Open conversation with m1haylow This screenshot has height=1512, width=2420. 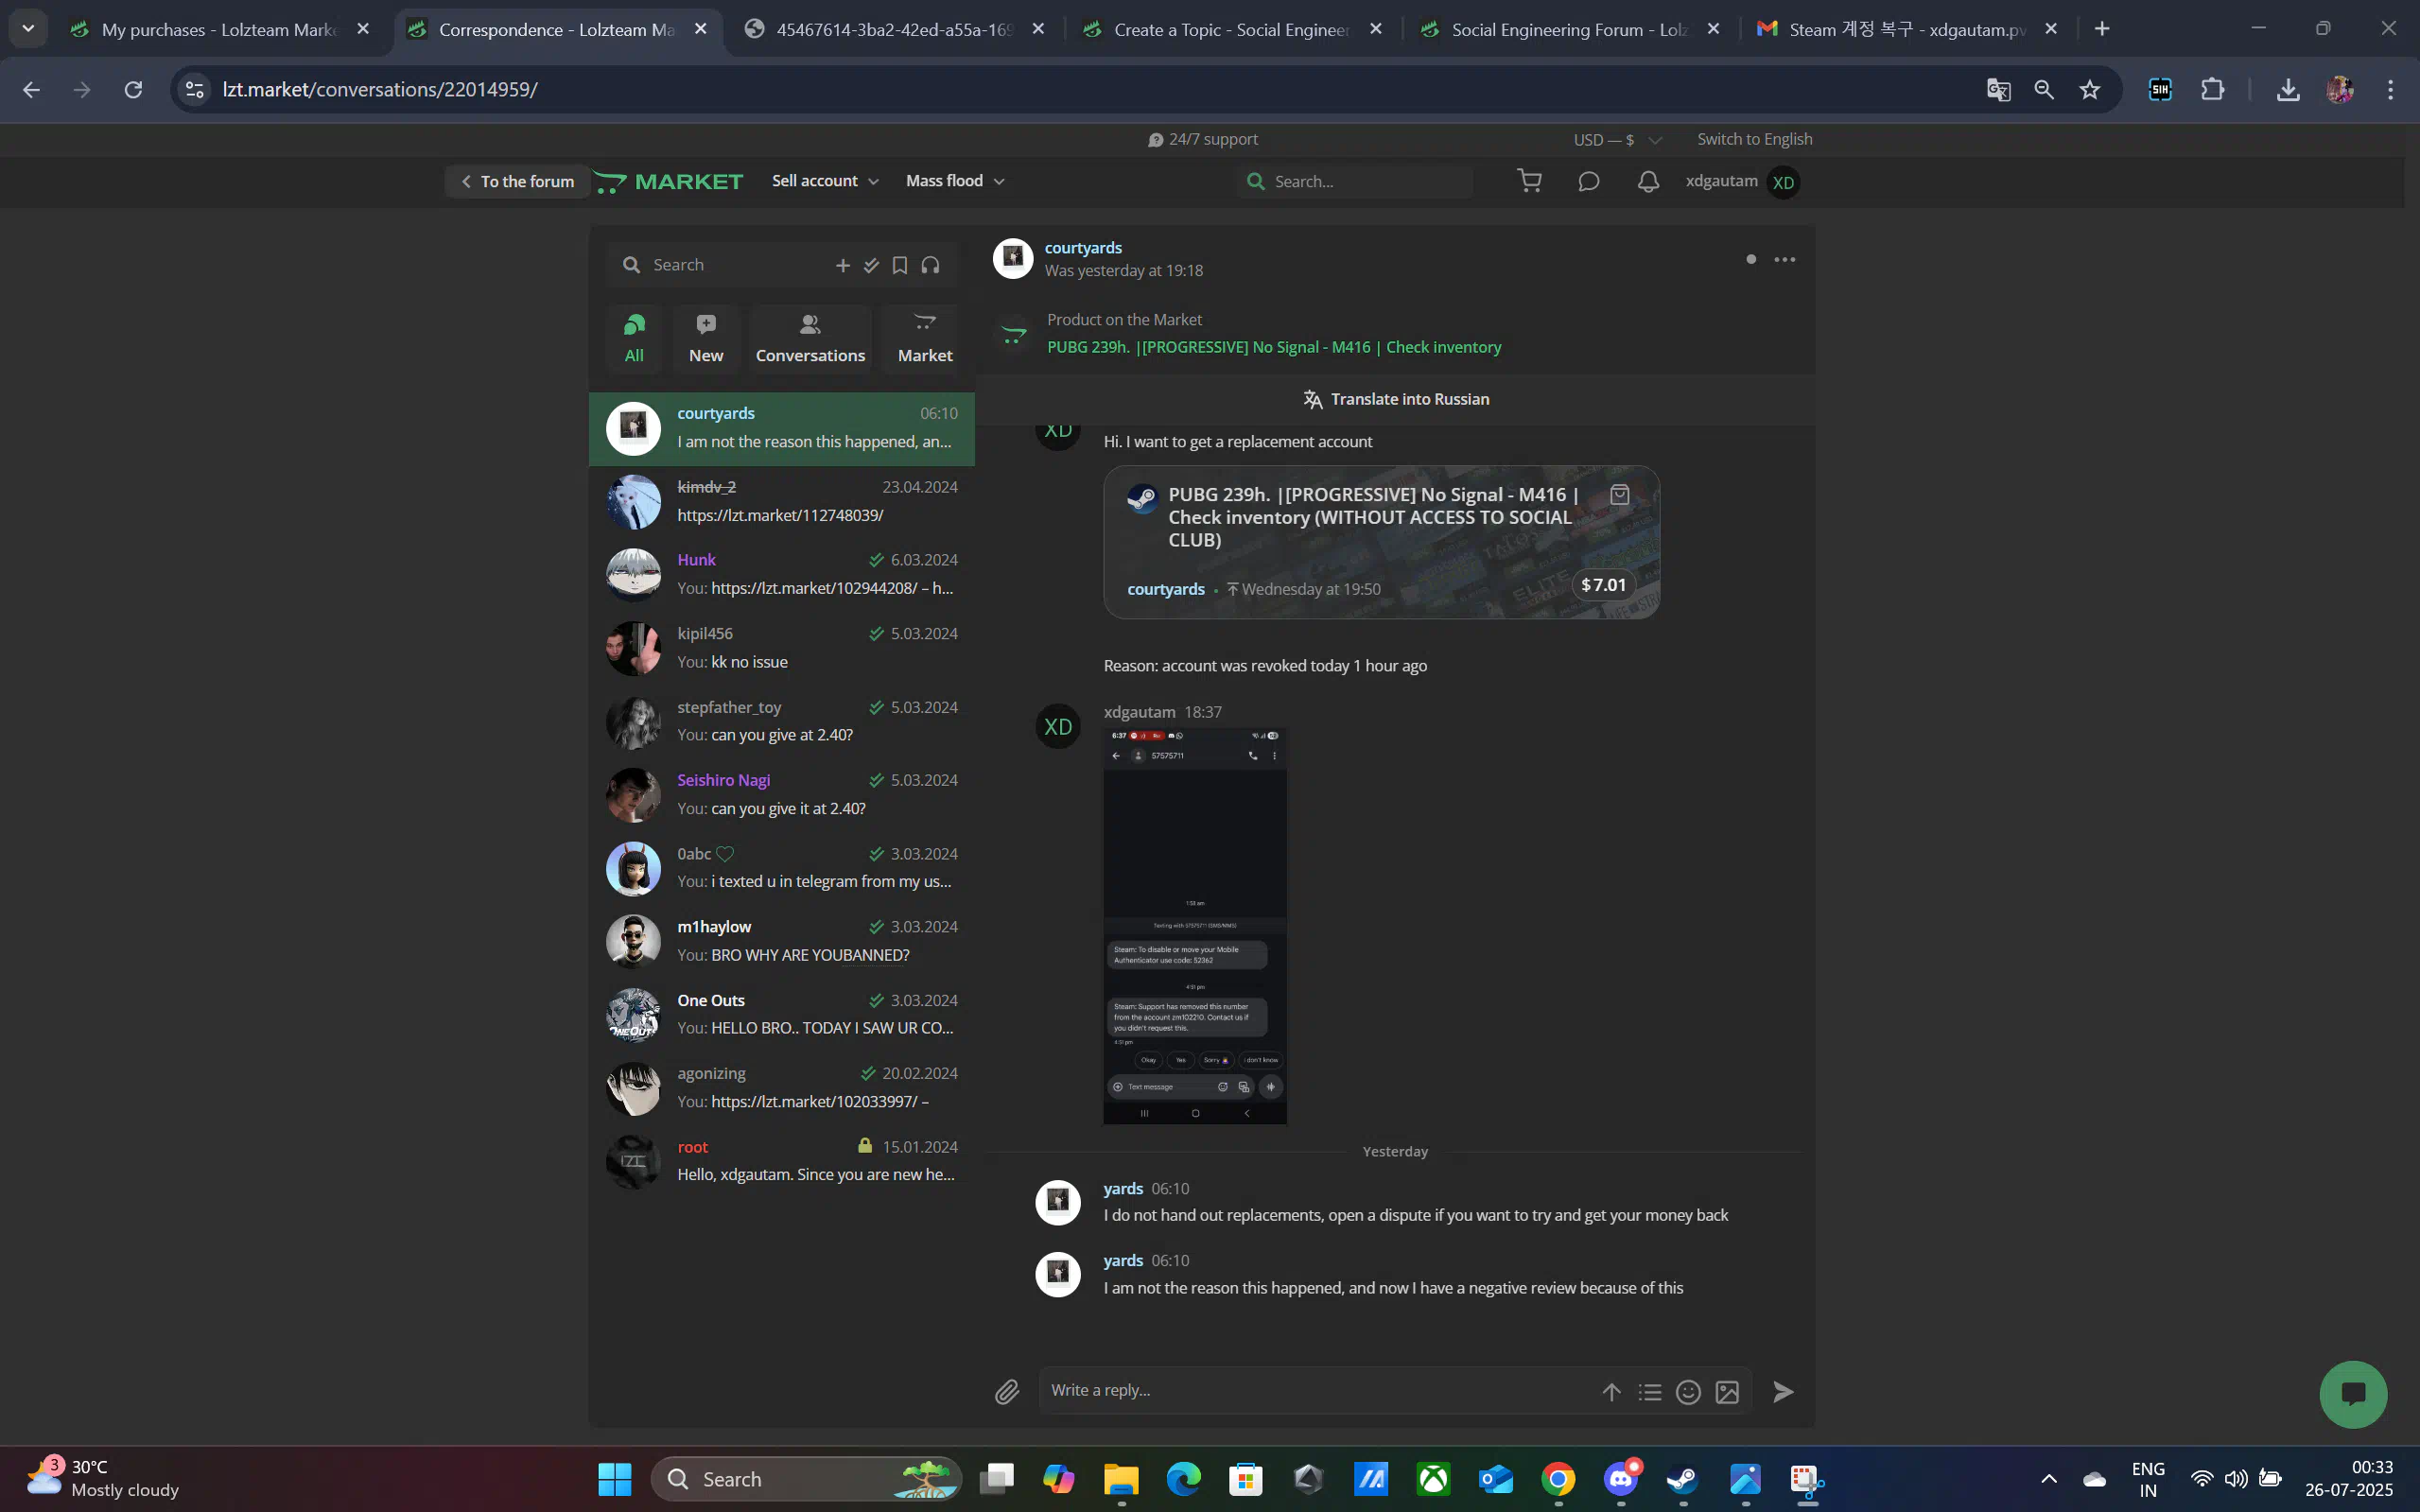(x=782, y=941)
